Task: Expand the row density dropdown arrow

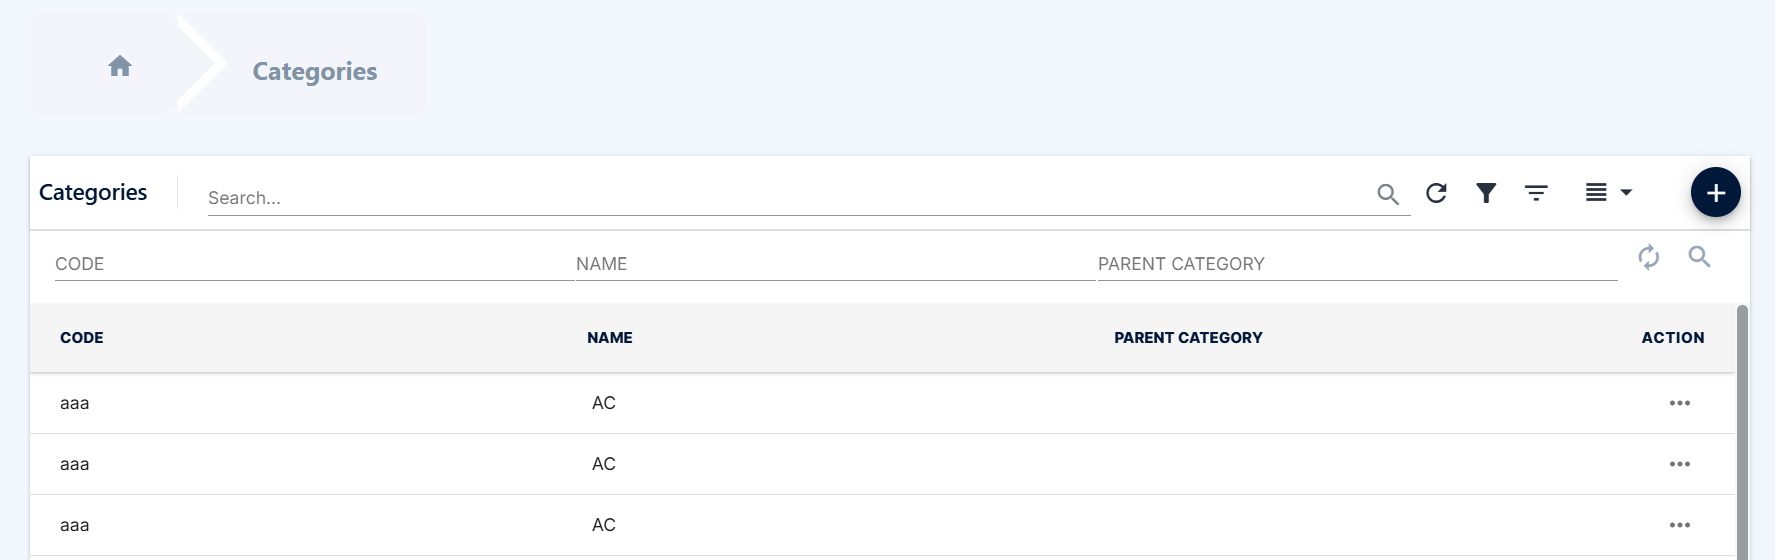Action: tap(1626, 192)
